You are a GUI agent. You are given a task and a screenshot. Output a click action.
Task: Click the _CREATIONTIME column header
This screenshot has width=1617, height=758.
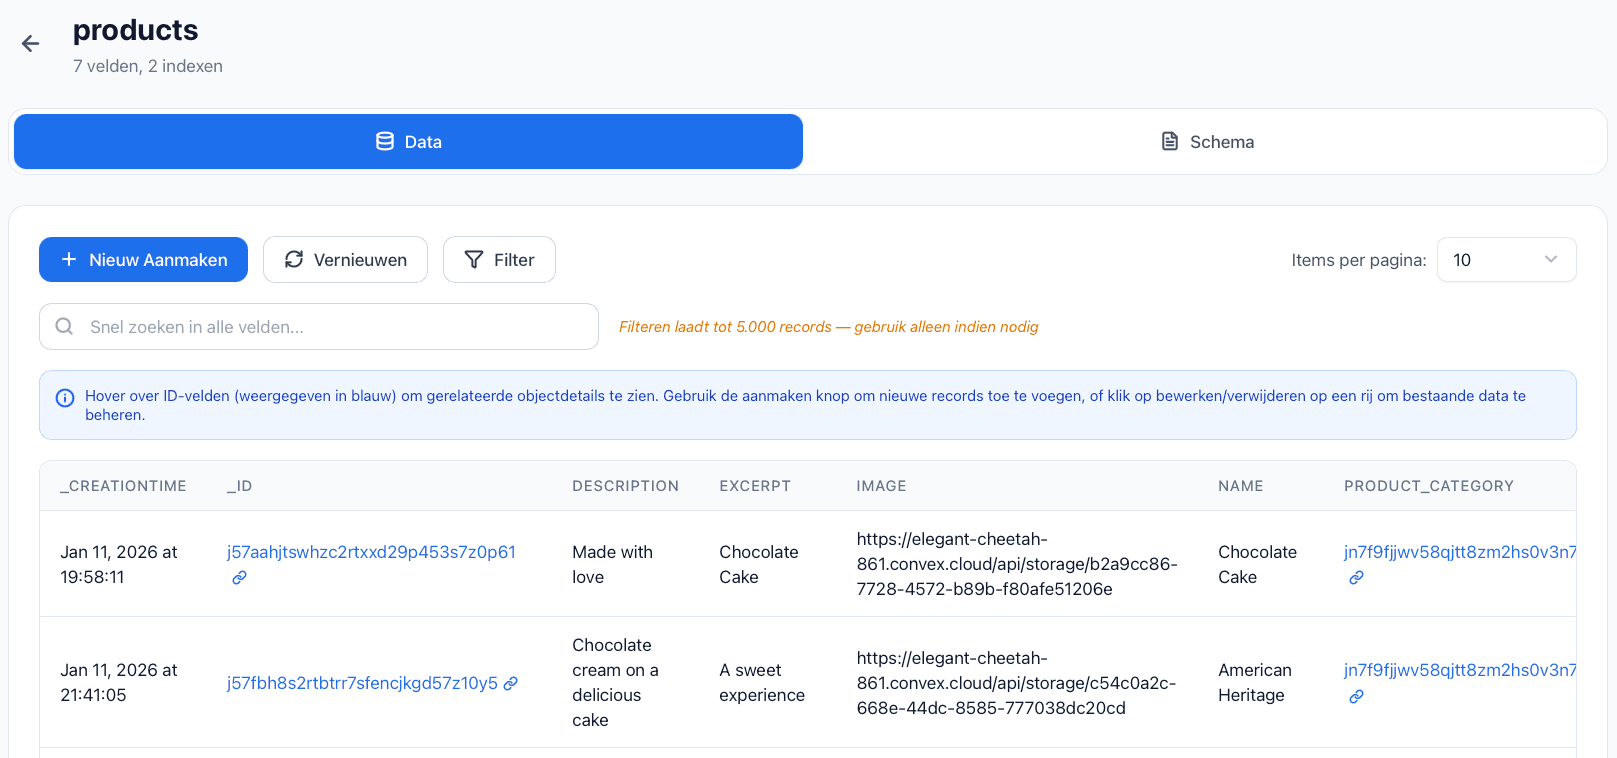(x=123, y=486)
